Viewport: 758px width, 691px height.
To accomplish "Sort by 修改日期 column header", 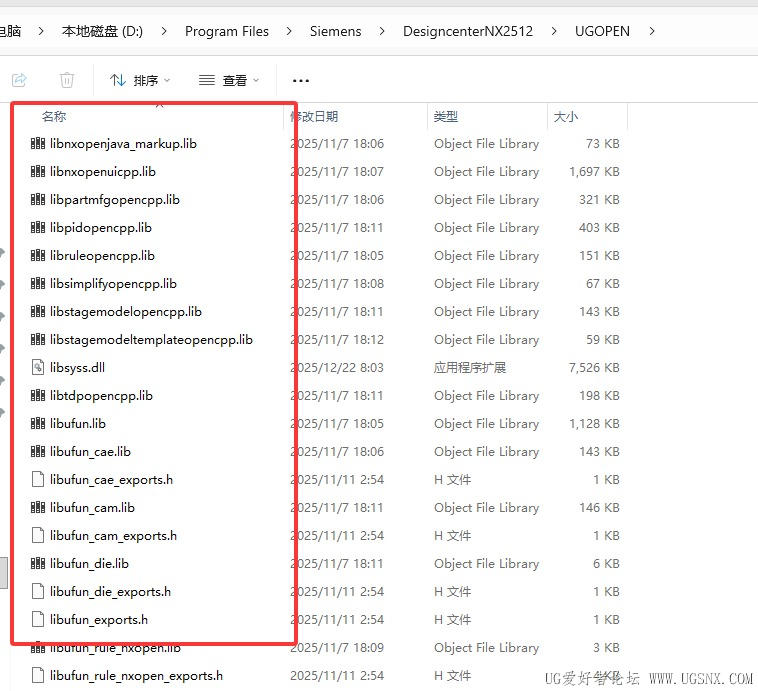I will 313,117.
